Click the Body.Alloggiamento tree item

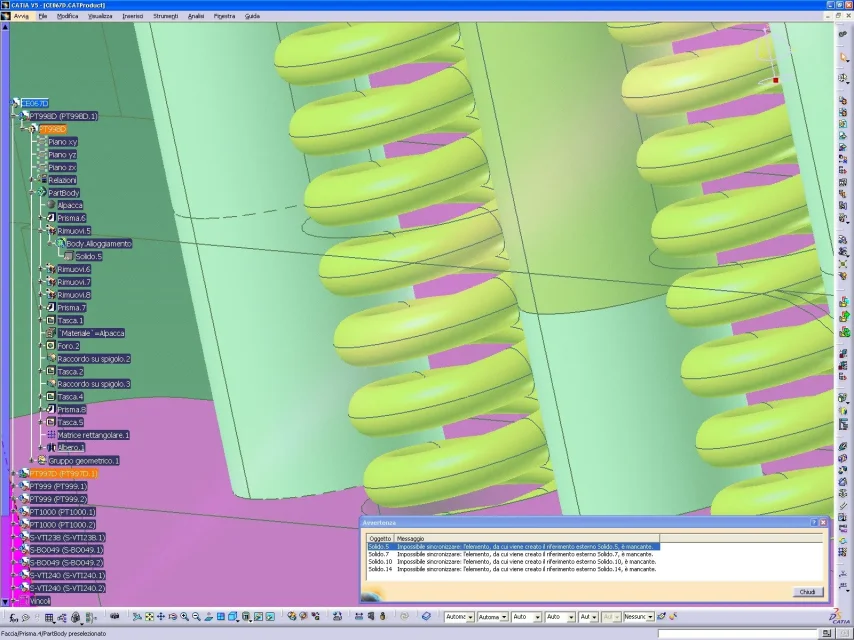99,244
